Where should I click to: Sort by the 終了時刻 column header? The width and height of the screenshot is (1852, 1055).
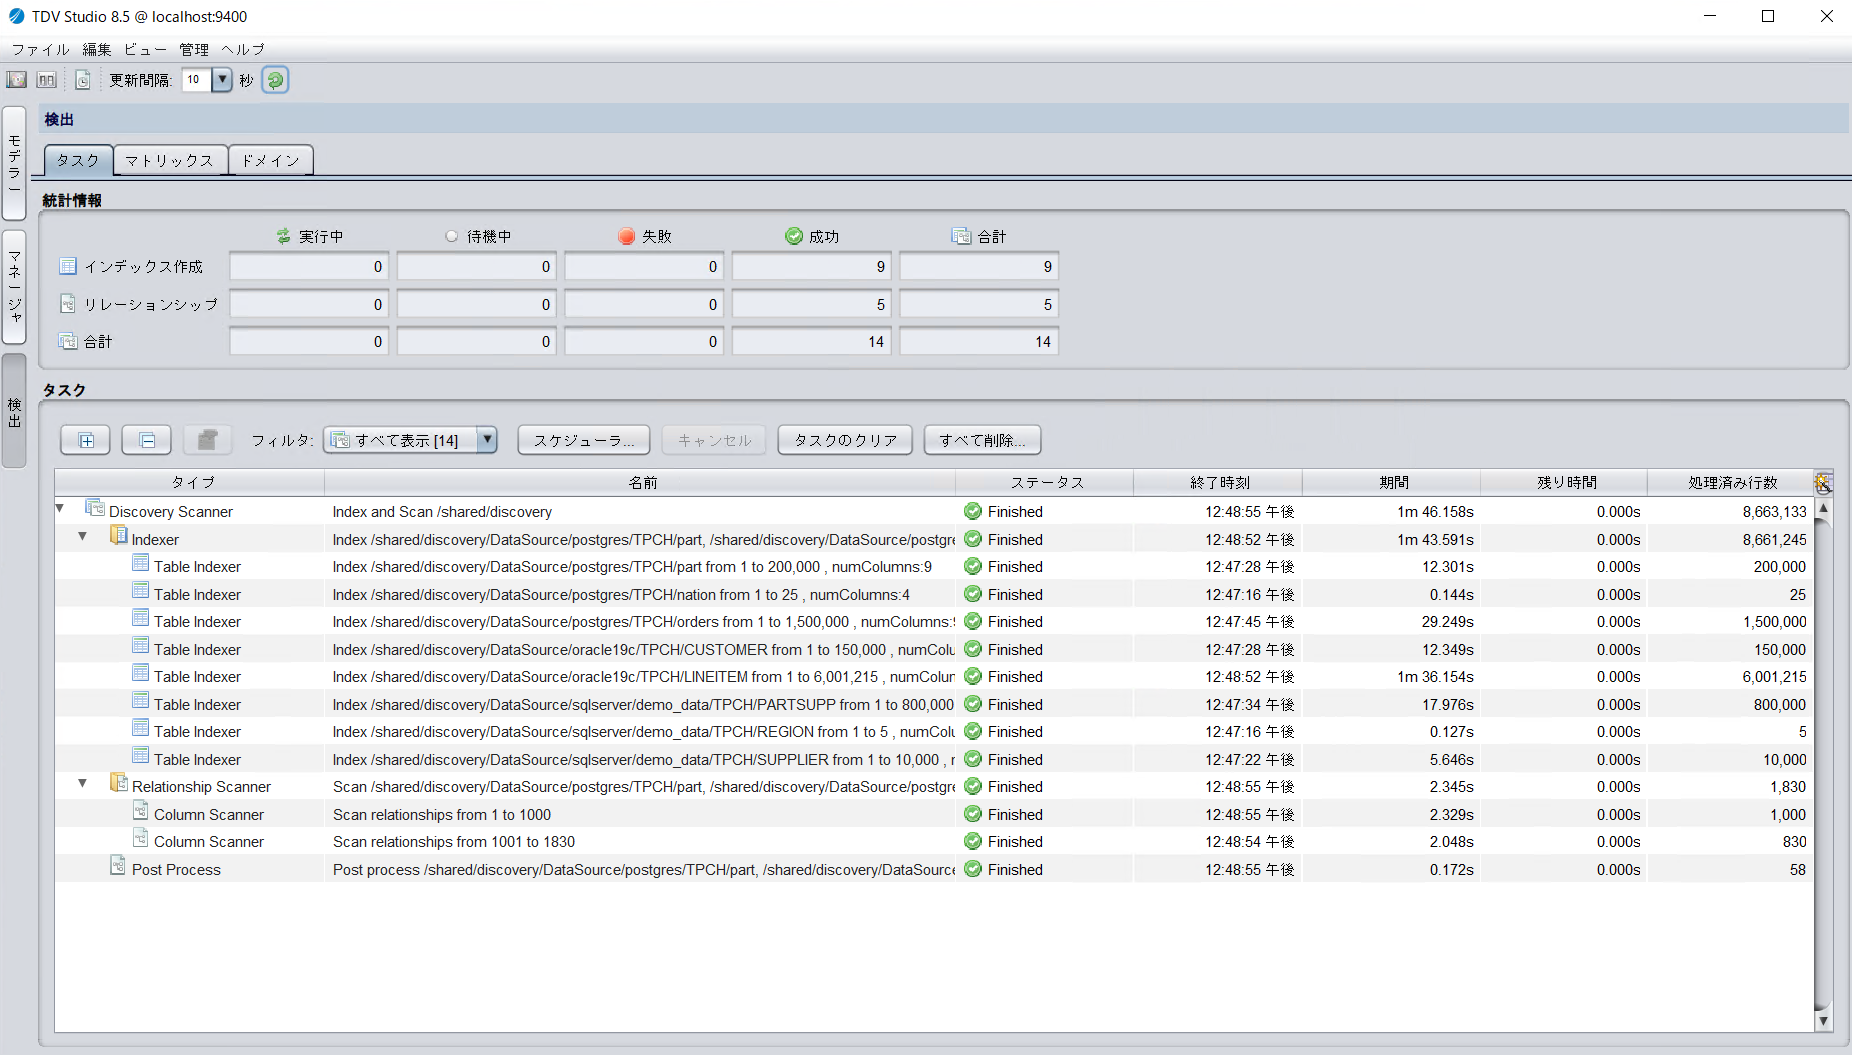tap(1219, 482)
